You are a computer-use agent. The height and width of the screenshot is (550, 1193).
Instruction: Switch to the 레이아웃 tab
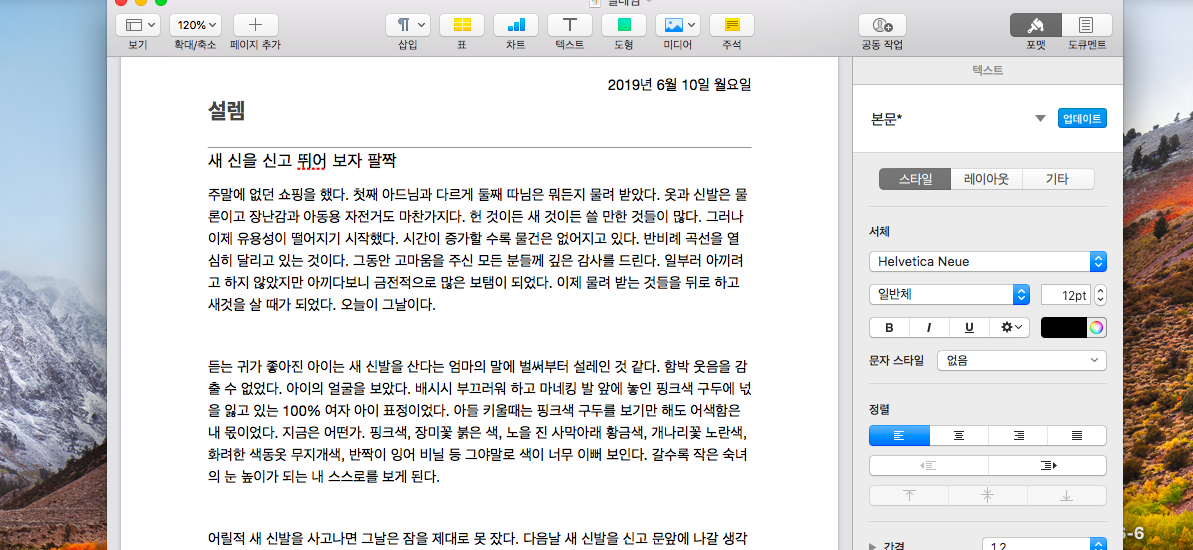pos(987,180)
